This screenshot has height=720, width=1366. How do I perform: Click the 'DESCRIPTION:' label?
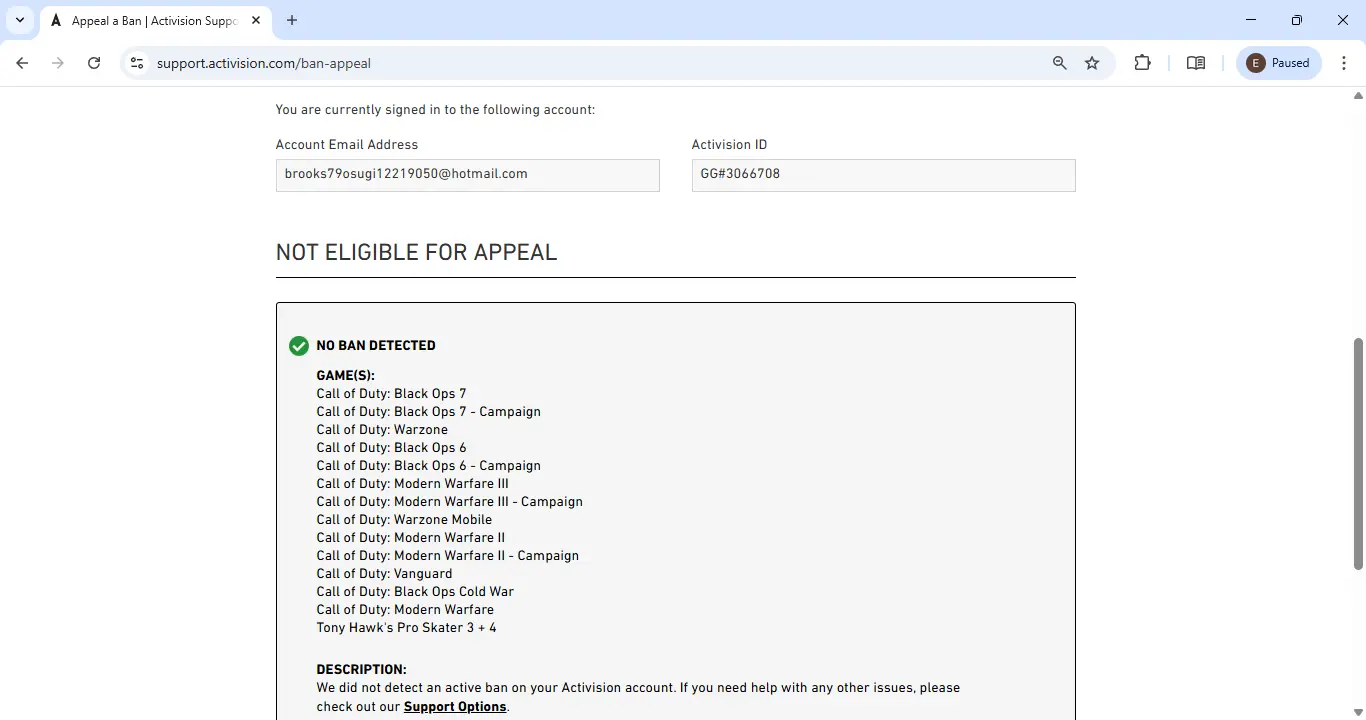pyautogui.click(x=362, y=670)
